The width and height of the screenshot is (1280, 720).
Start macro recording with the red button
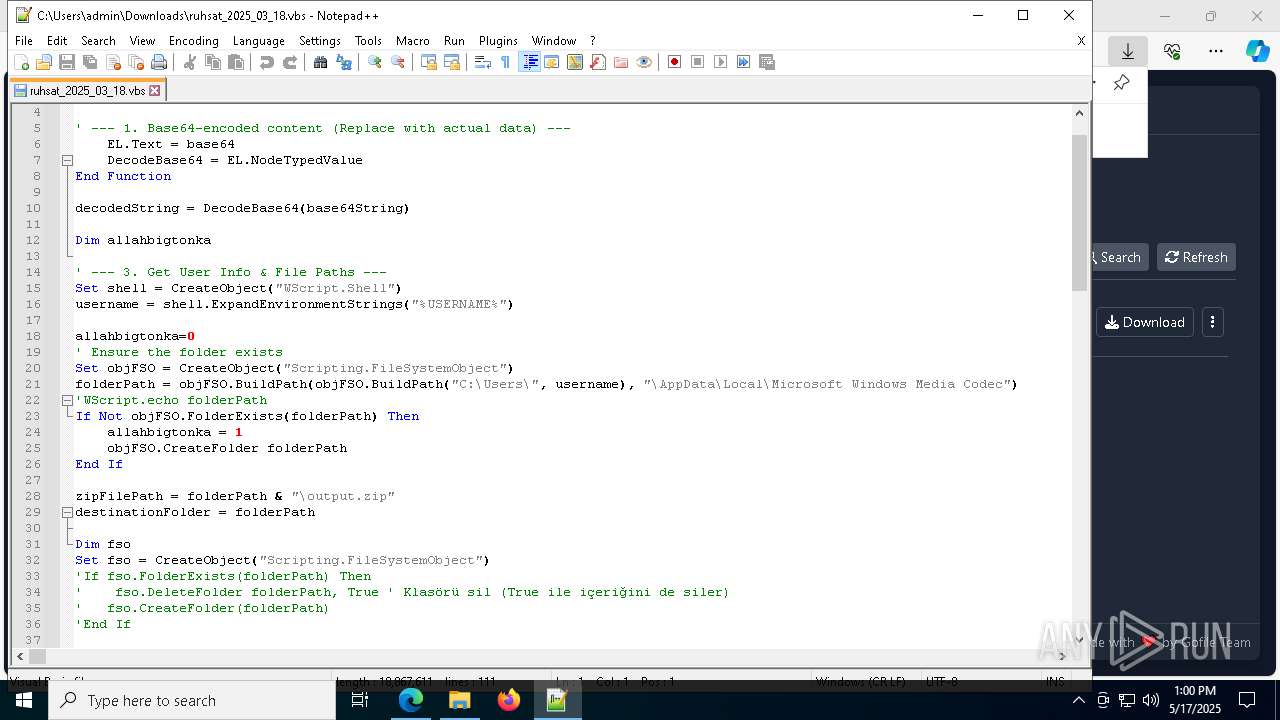coord(675,62)
